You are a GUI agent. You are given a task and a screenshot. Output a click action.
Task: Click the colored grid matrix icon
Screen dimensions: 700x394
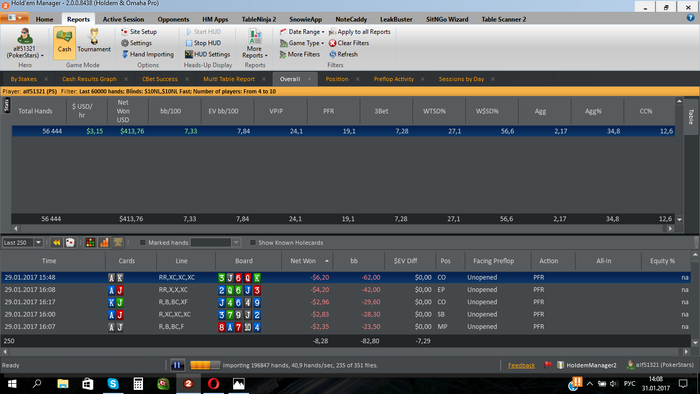pyautogui.click(x=90, y=242)
